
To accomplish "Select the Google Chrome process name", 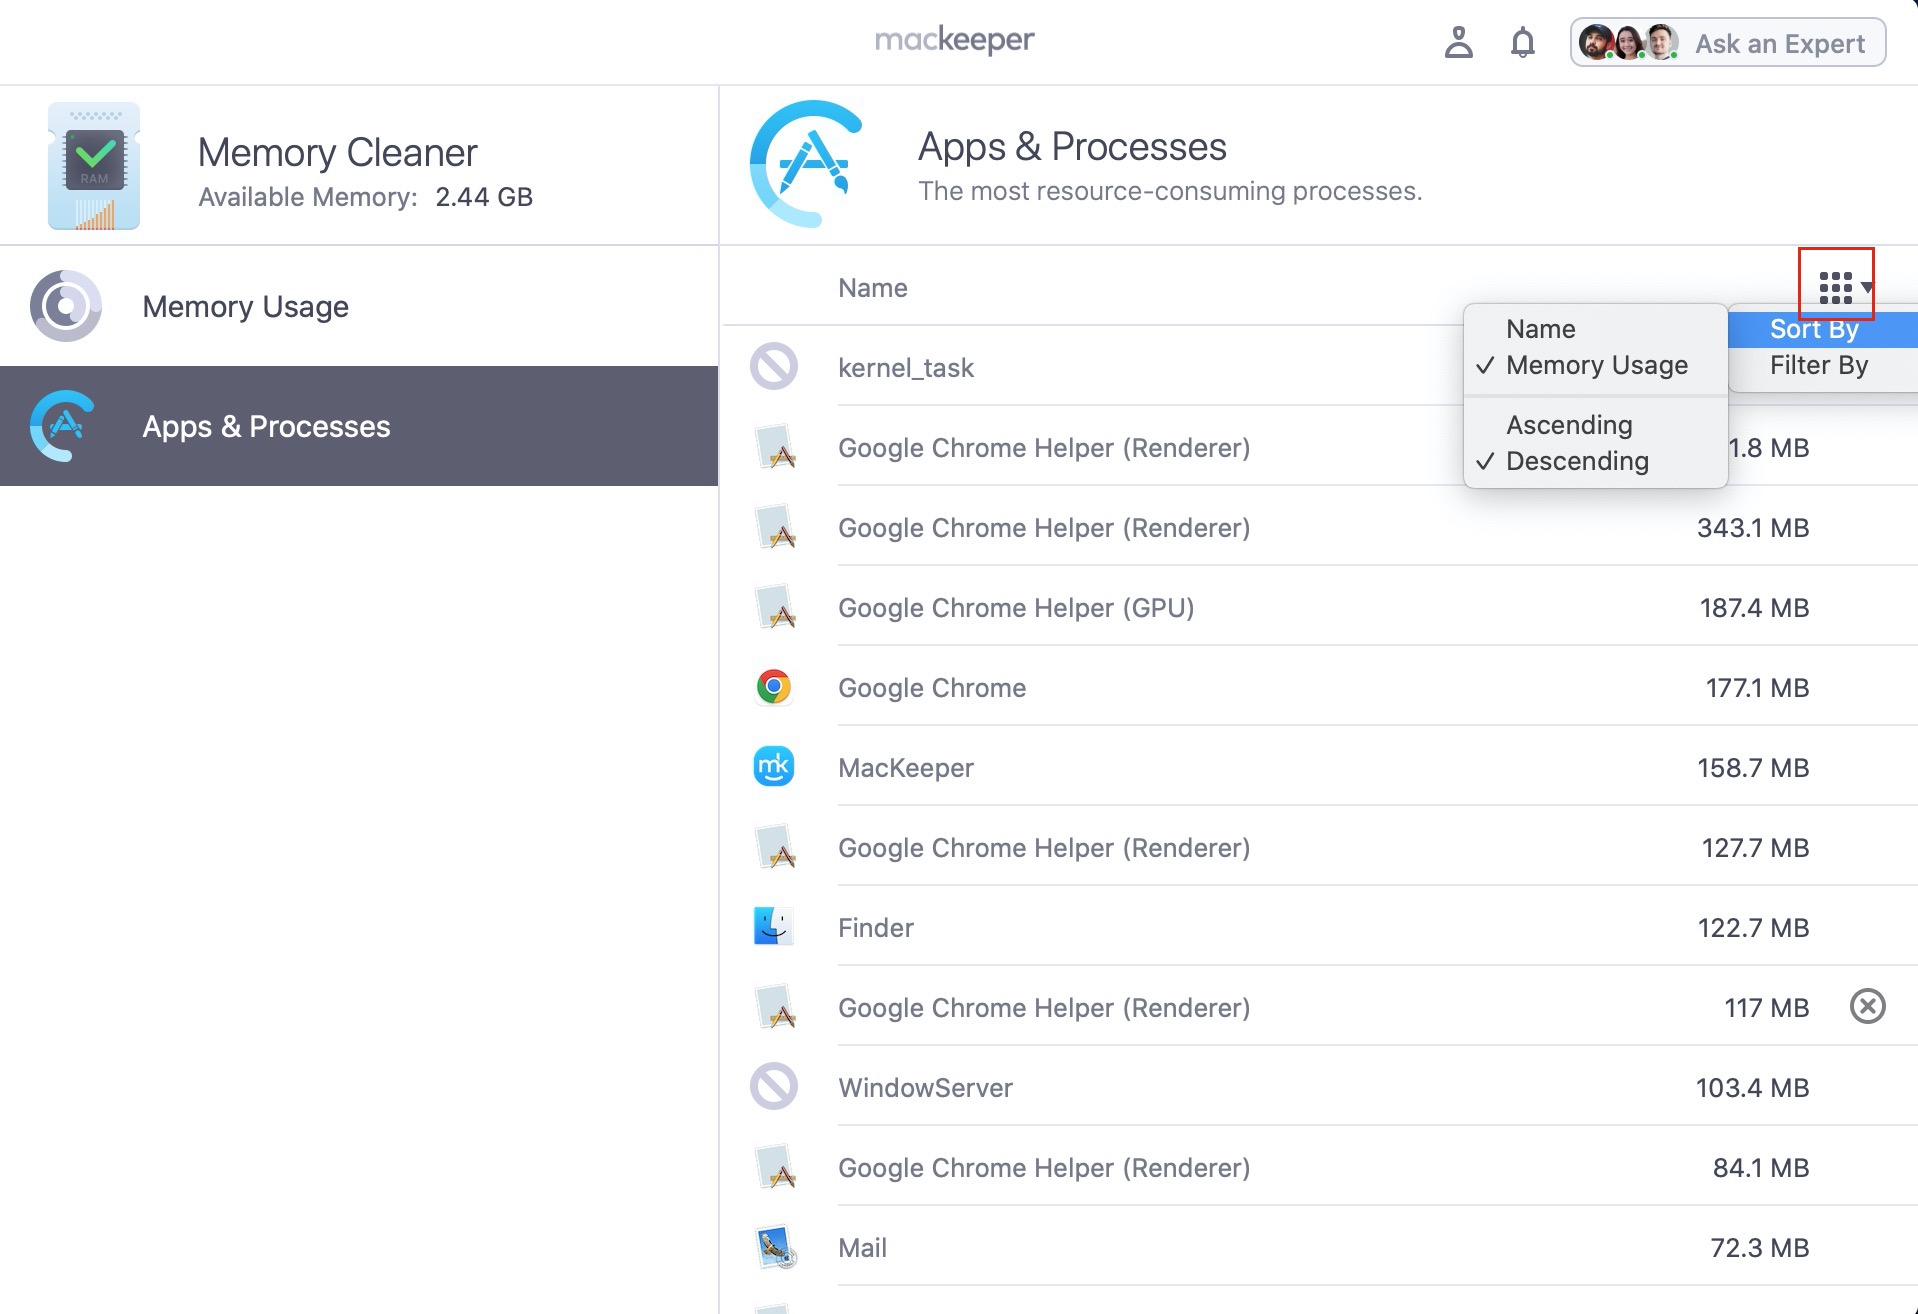I will (932, 688).
